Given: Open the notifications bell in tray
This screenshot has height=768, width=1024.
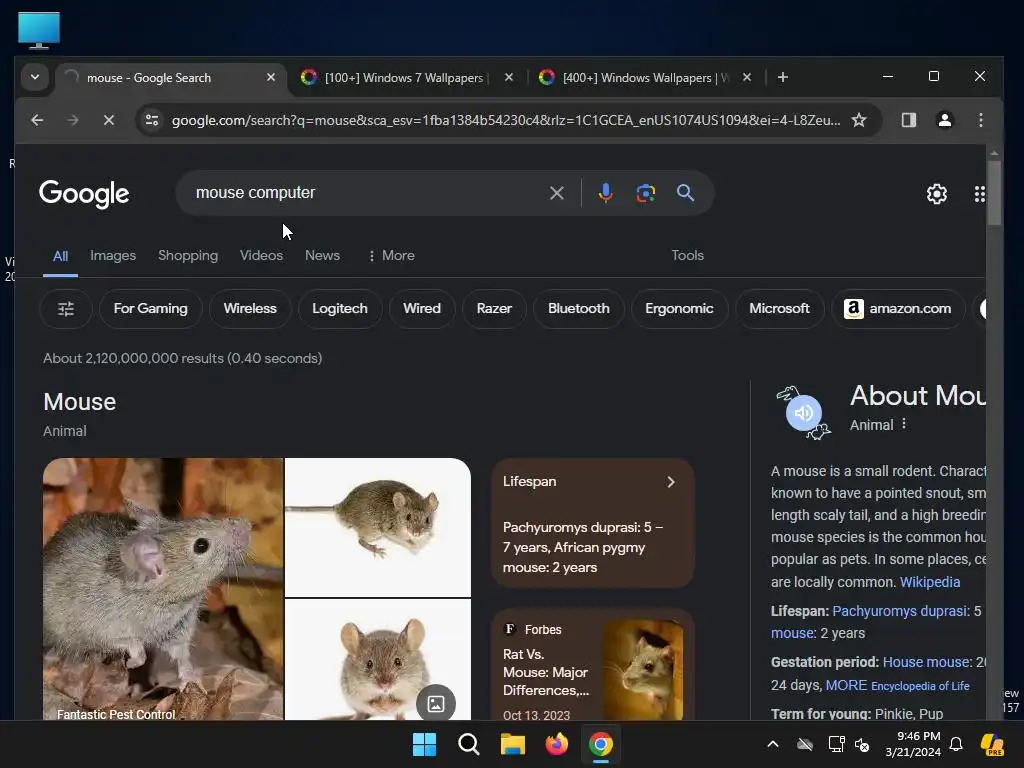Looking at the screenshot, I should (x=955, y=744).
